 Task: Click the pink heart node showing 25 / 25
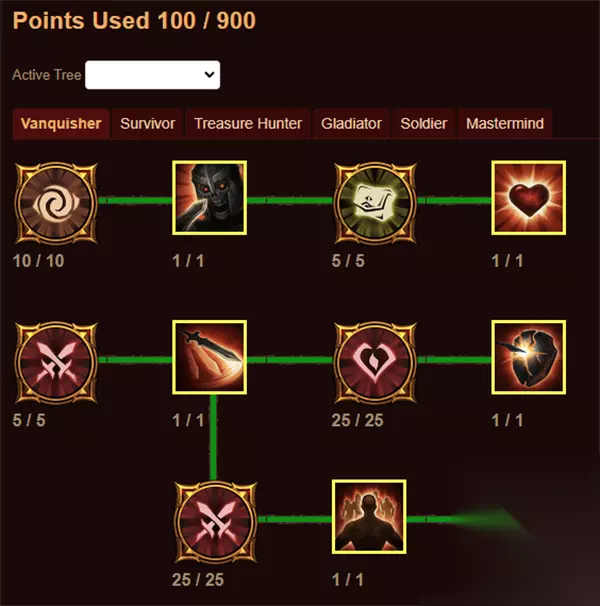(x=375, y=362)
